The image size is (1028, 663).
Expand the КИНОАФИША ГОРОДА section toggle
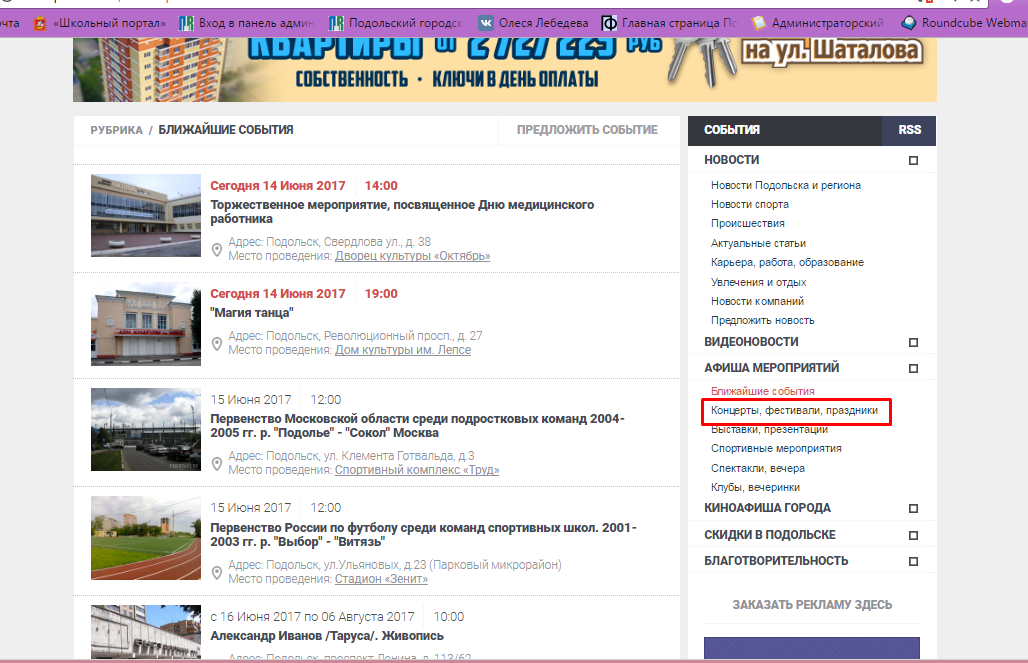point(913,508)
